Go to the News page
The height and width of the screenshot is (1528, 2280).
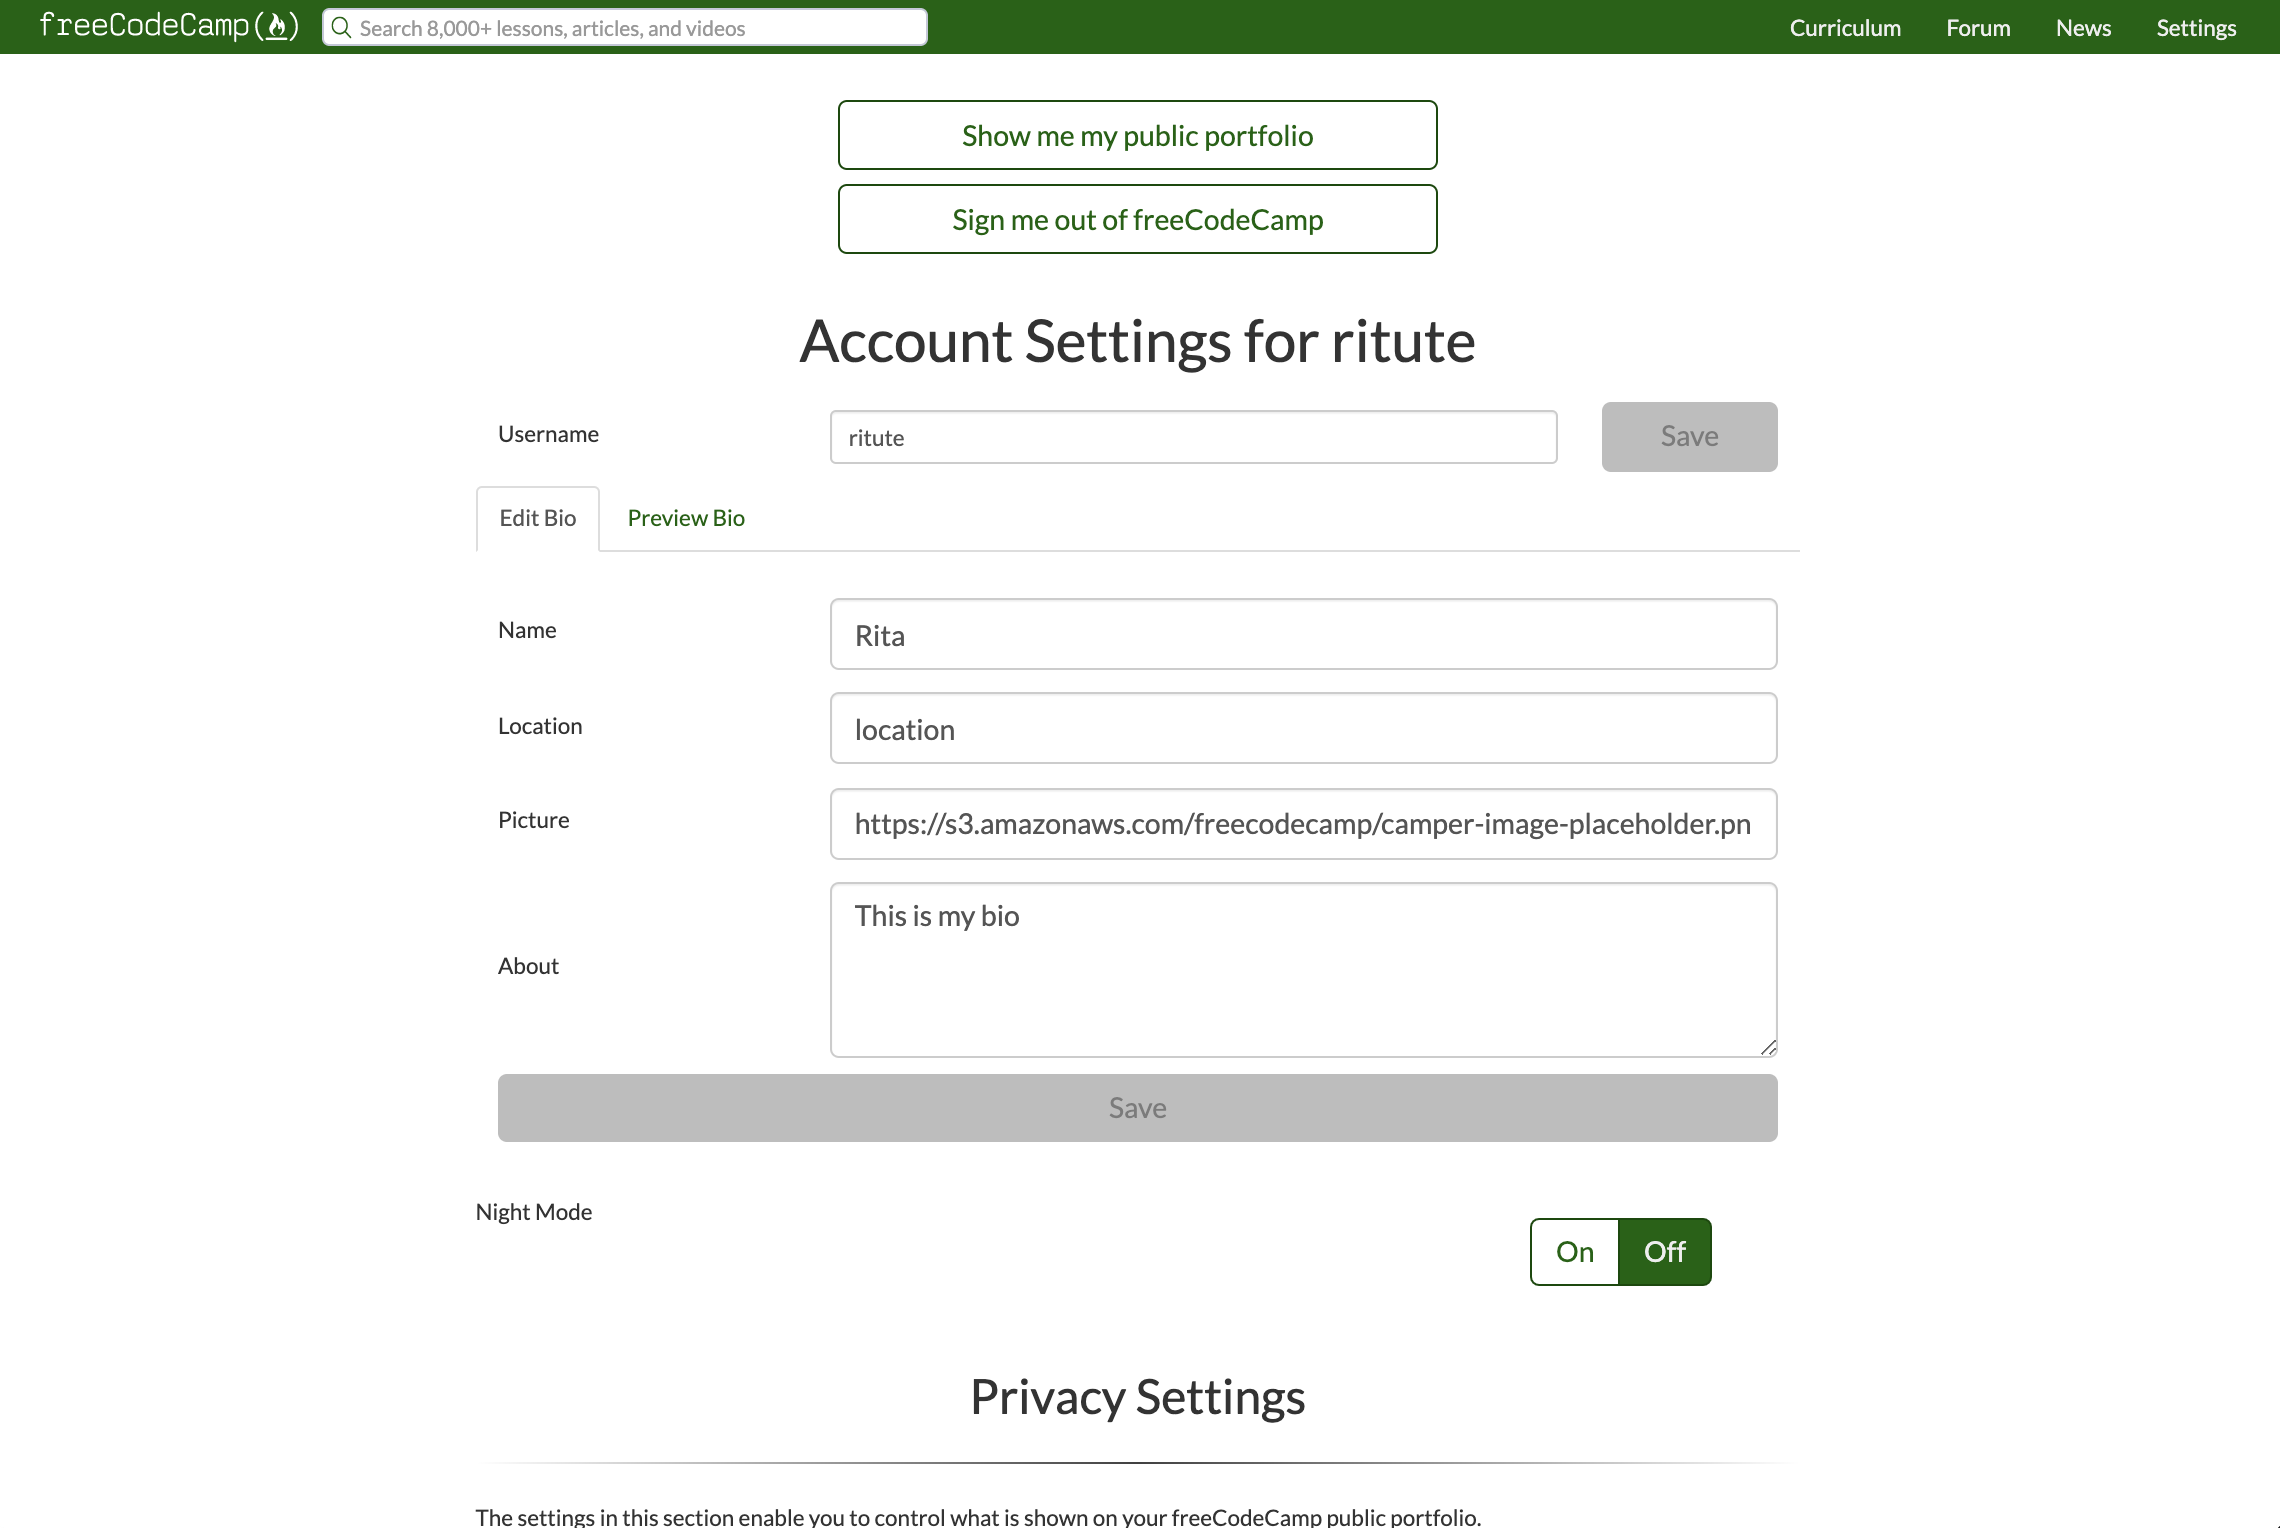click(x=2083, y=28)
